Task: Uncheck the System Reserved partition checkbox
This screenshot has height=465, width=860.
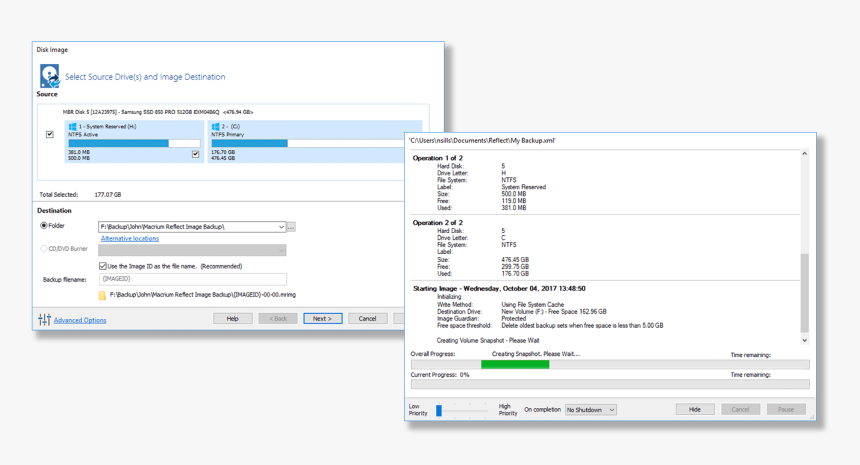Action: tap(195, 154)
